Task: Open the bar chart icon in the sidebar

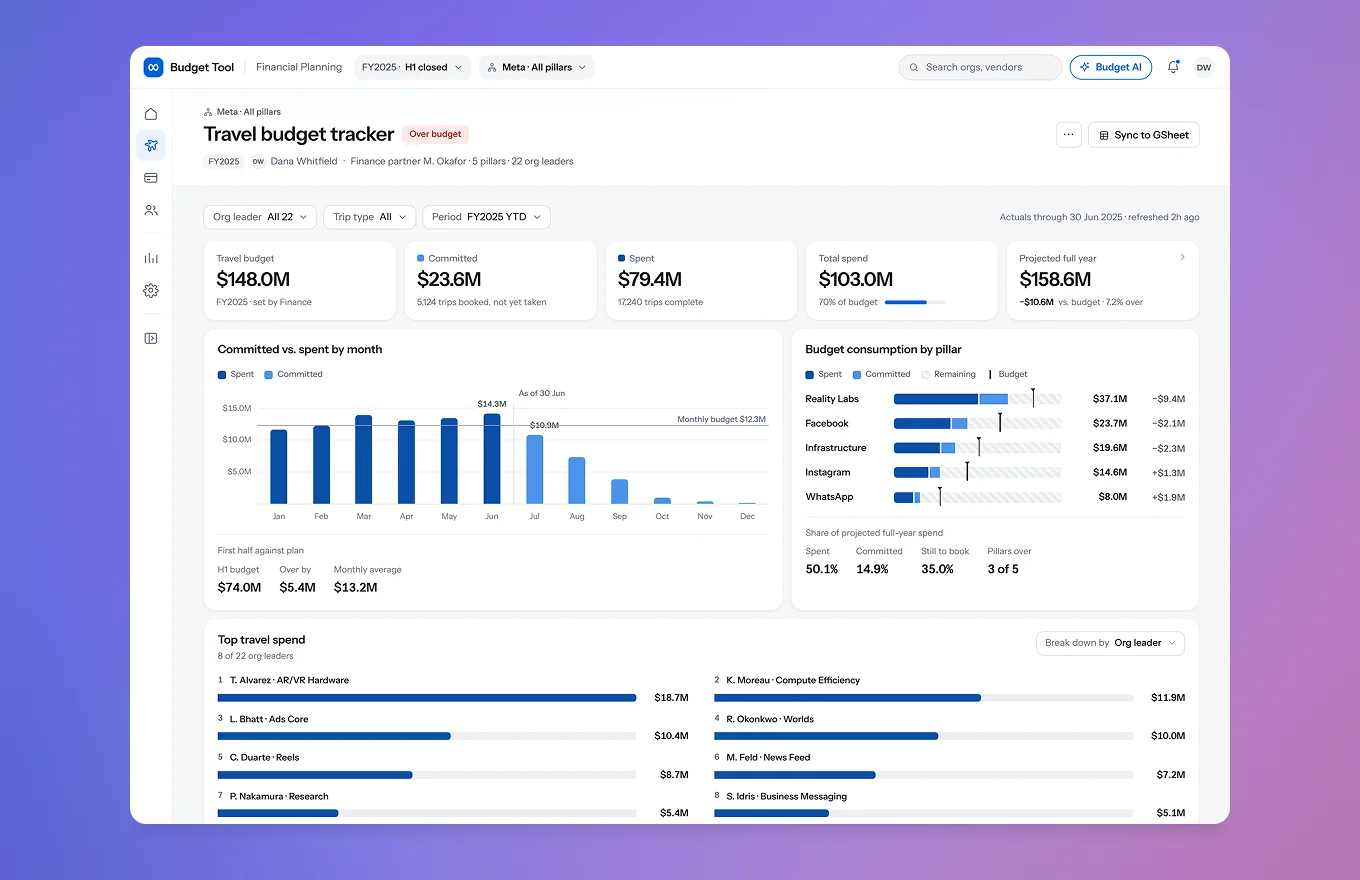Action: click(x=151, y=258)
